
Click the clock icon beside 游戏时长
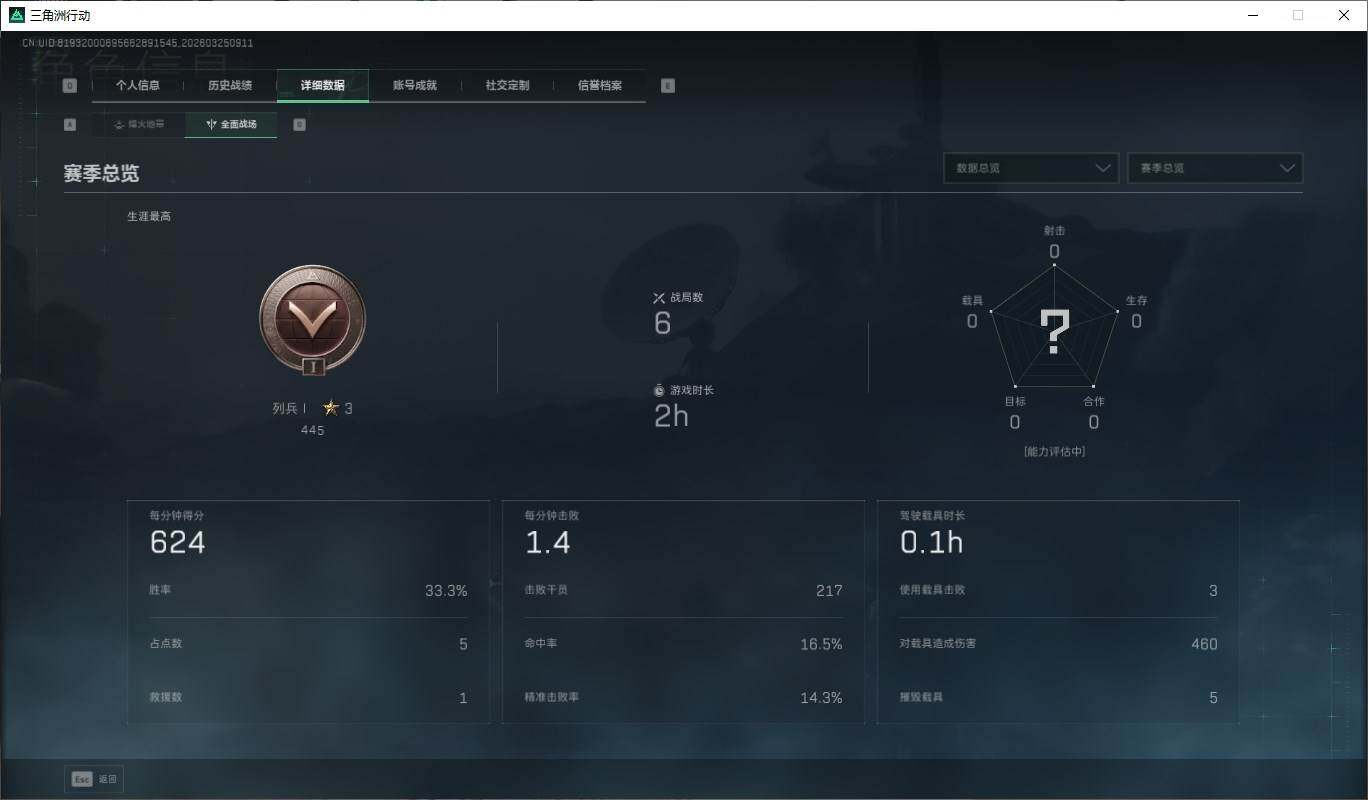click(659, 390)
